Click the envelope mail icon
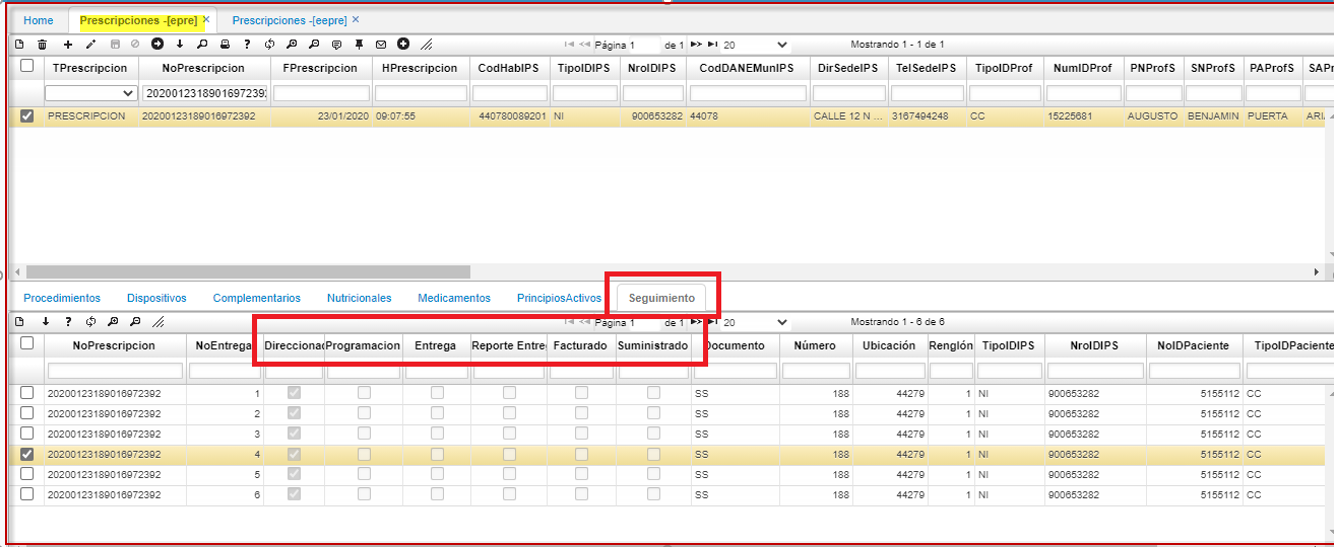This screenshot has width=1334, height=547. tap(381, 45)
